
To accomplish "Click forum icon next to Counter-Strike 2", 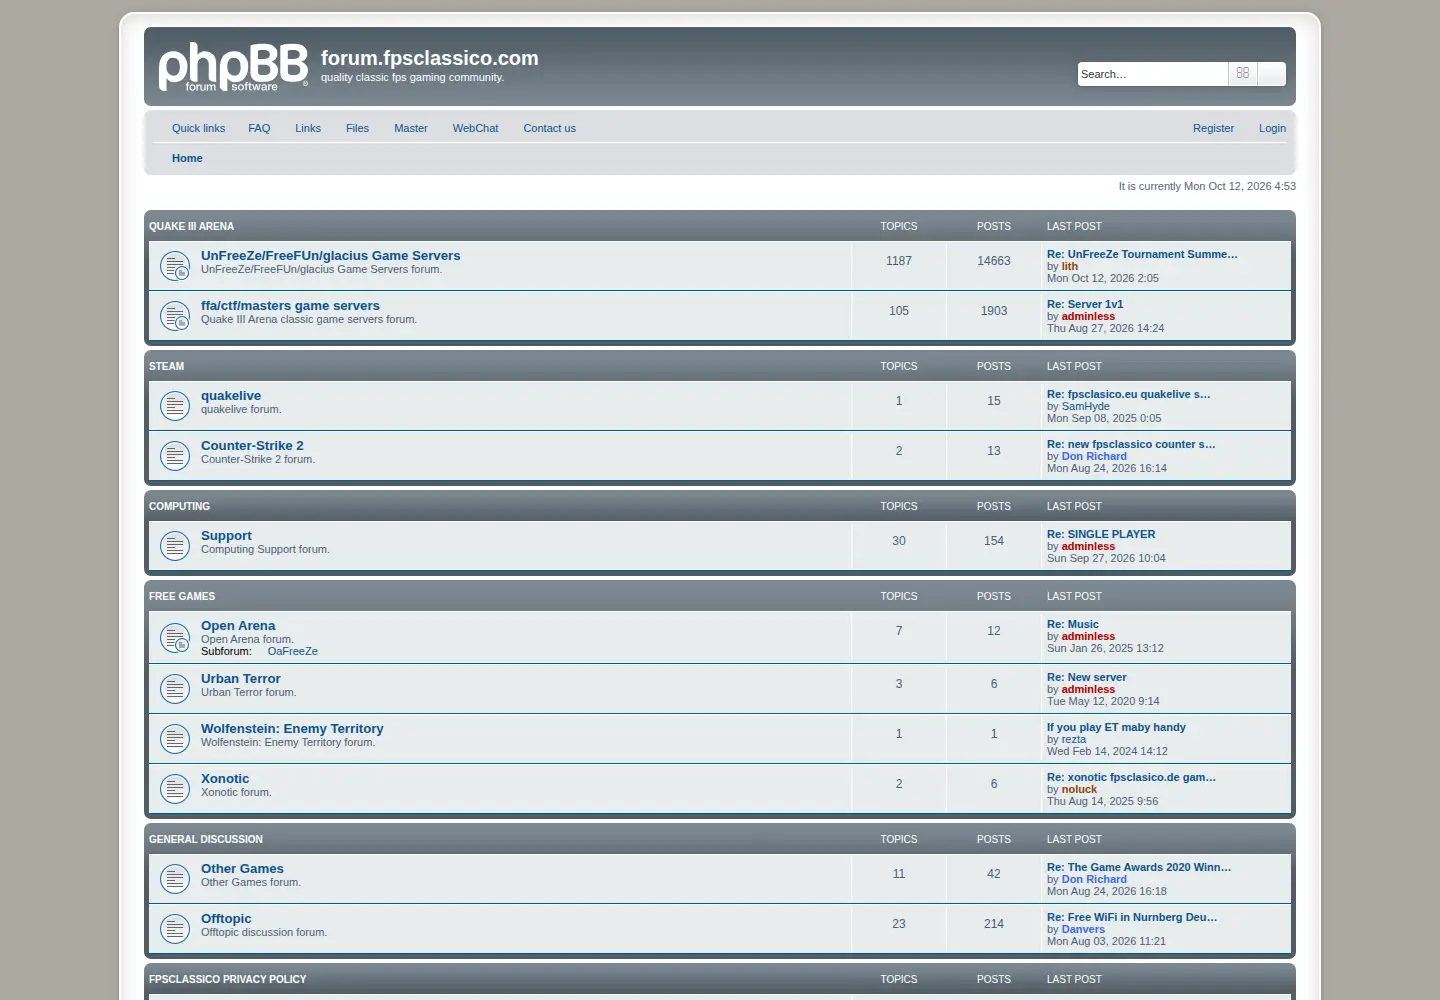I will pos(175,456).
